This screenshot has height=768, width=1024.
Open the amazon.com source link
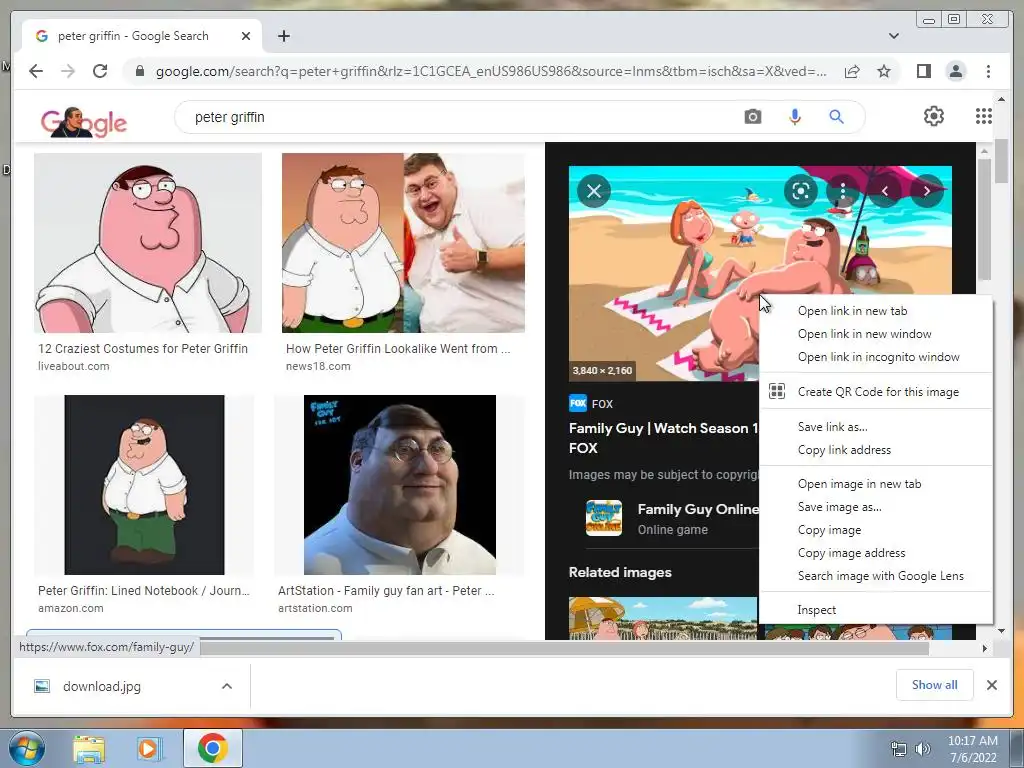coord(71,608)
